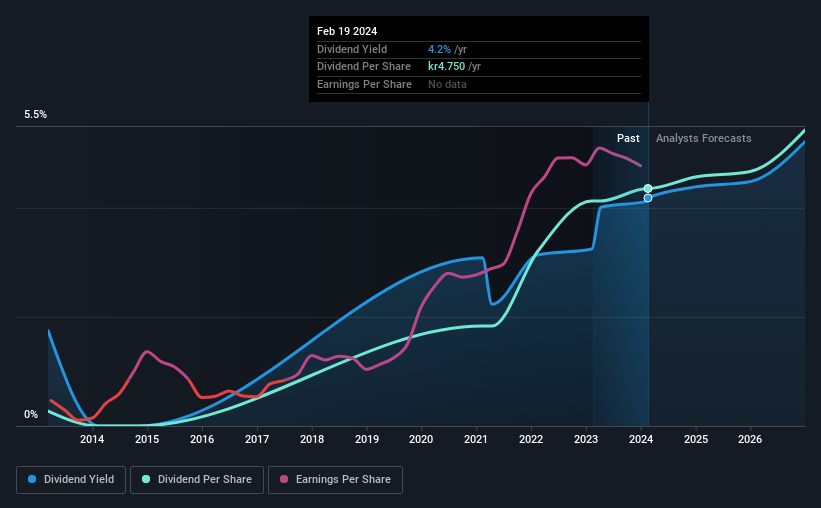The height and width of the screenshot is (508, 821).
Task: Click the kr4.750 dividend per share value
Action: tap(446, 67)
